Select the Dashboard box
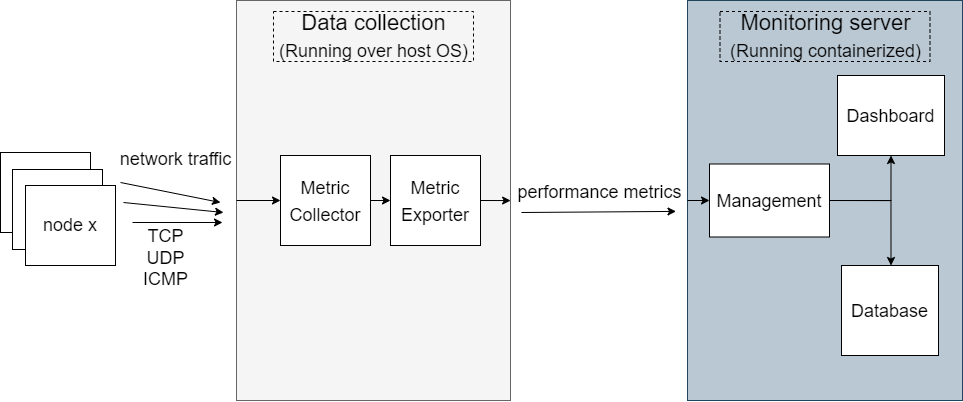The width and height of the screenshot is (963, 402). 890,115
